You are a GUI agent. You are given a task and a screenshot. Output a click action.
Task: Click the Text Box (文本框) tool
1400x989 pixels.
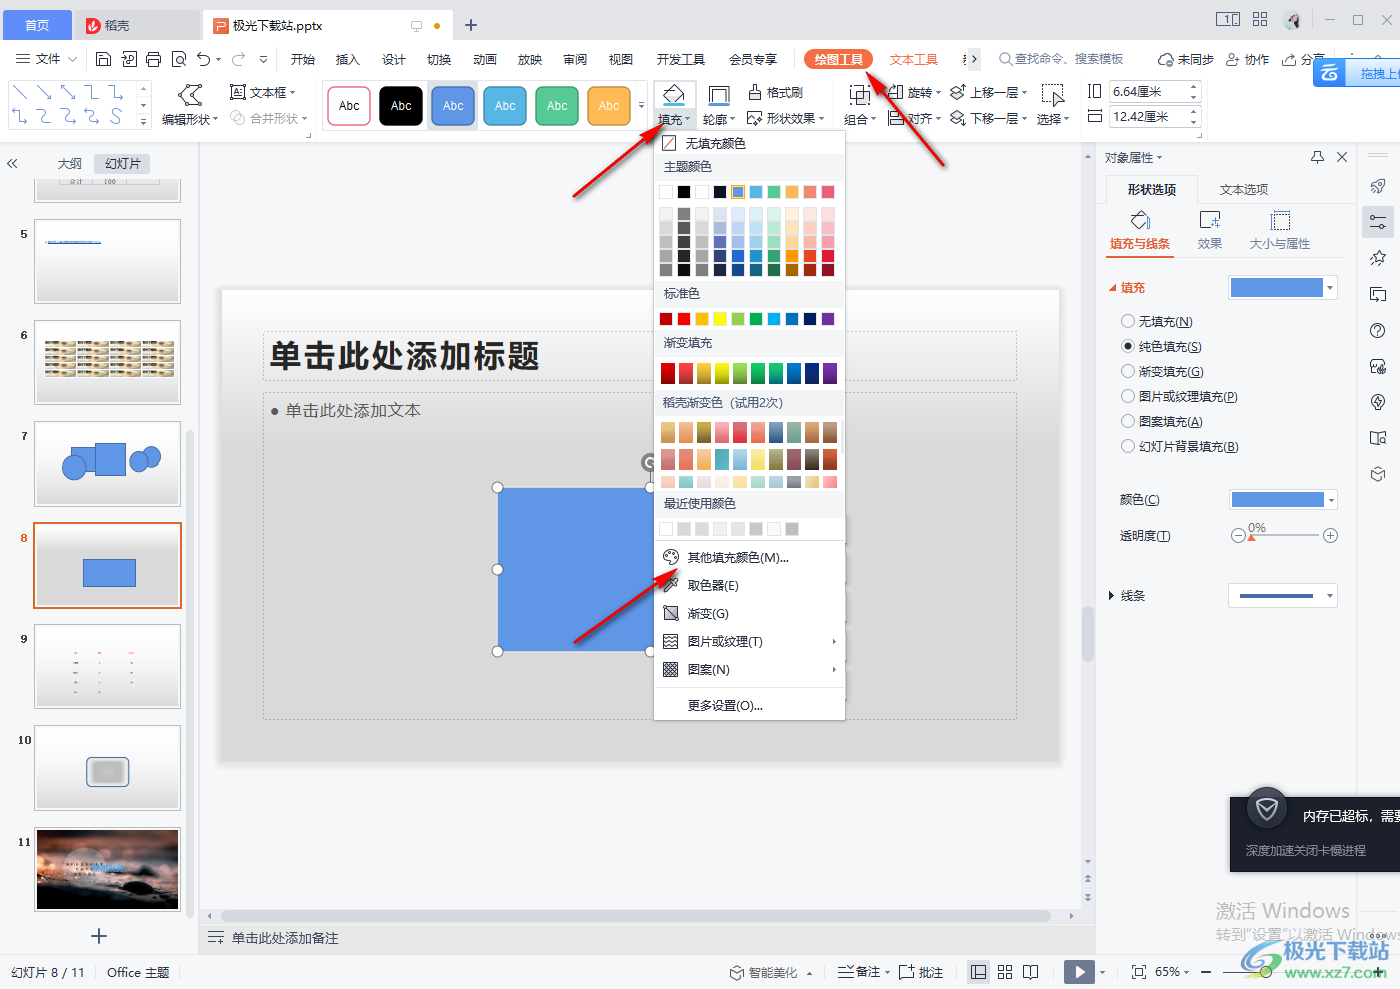(x=263, y=92)
